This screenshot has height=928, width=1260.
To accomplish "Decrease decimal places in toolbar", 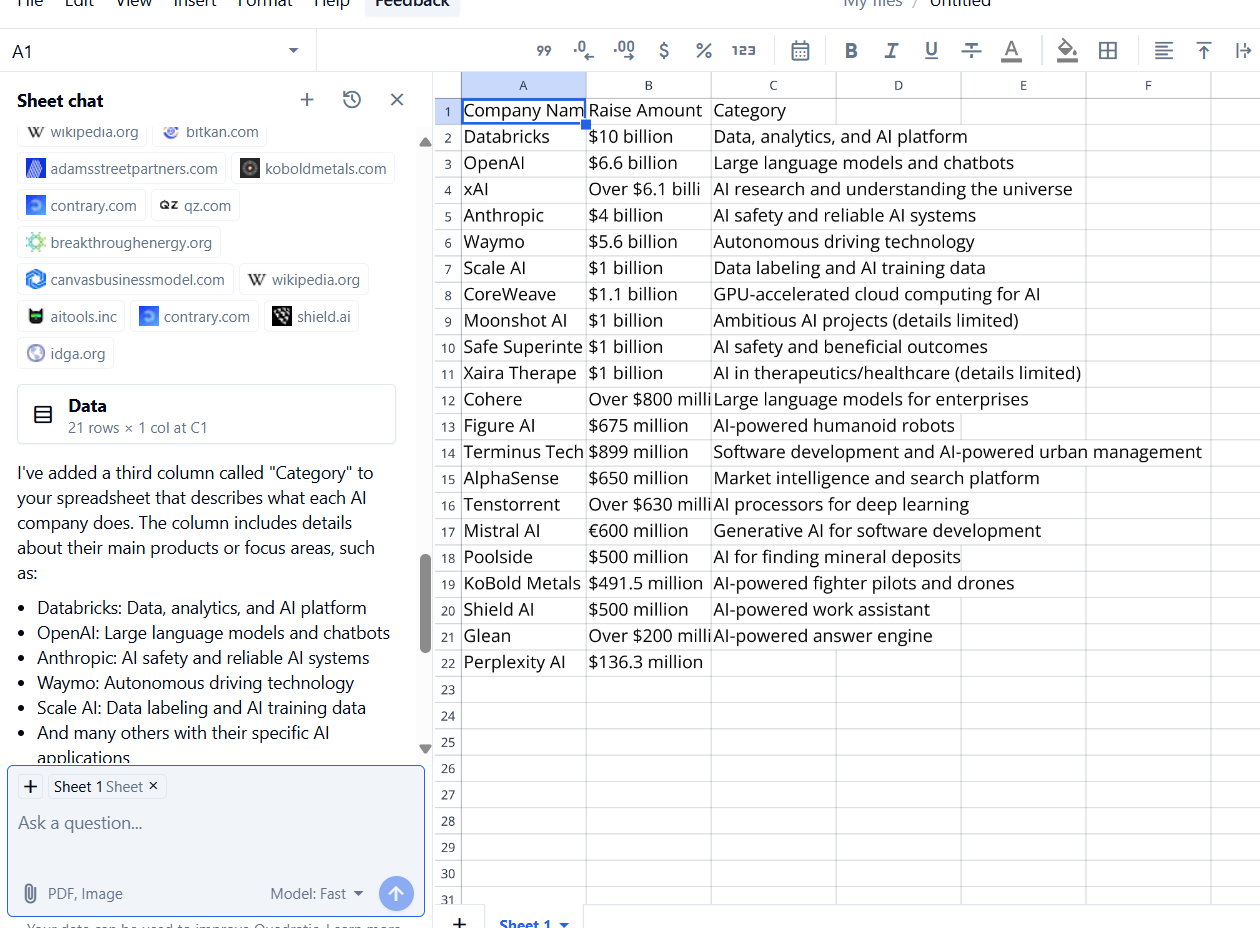I will pos(583,51).
